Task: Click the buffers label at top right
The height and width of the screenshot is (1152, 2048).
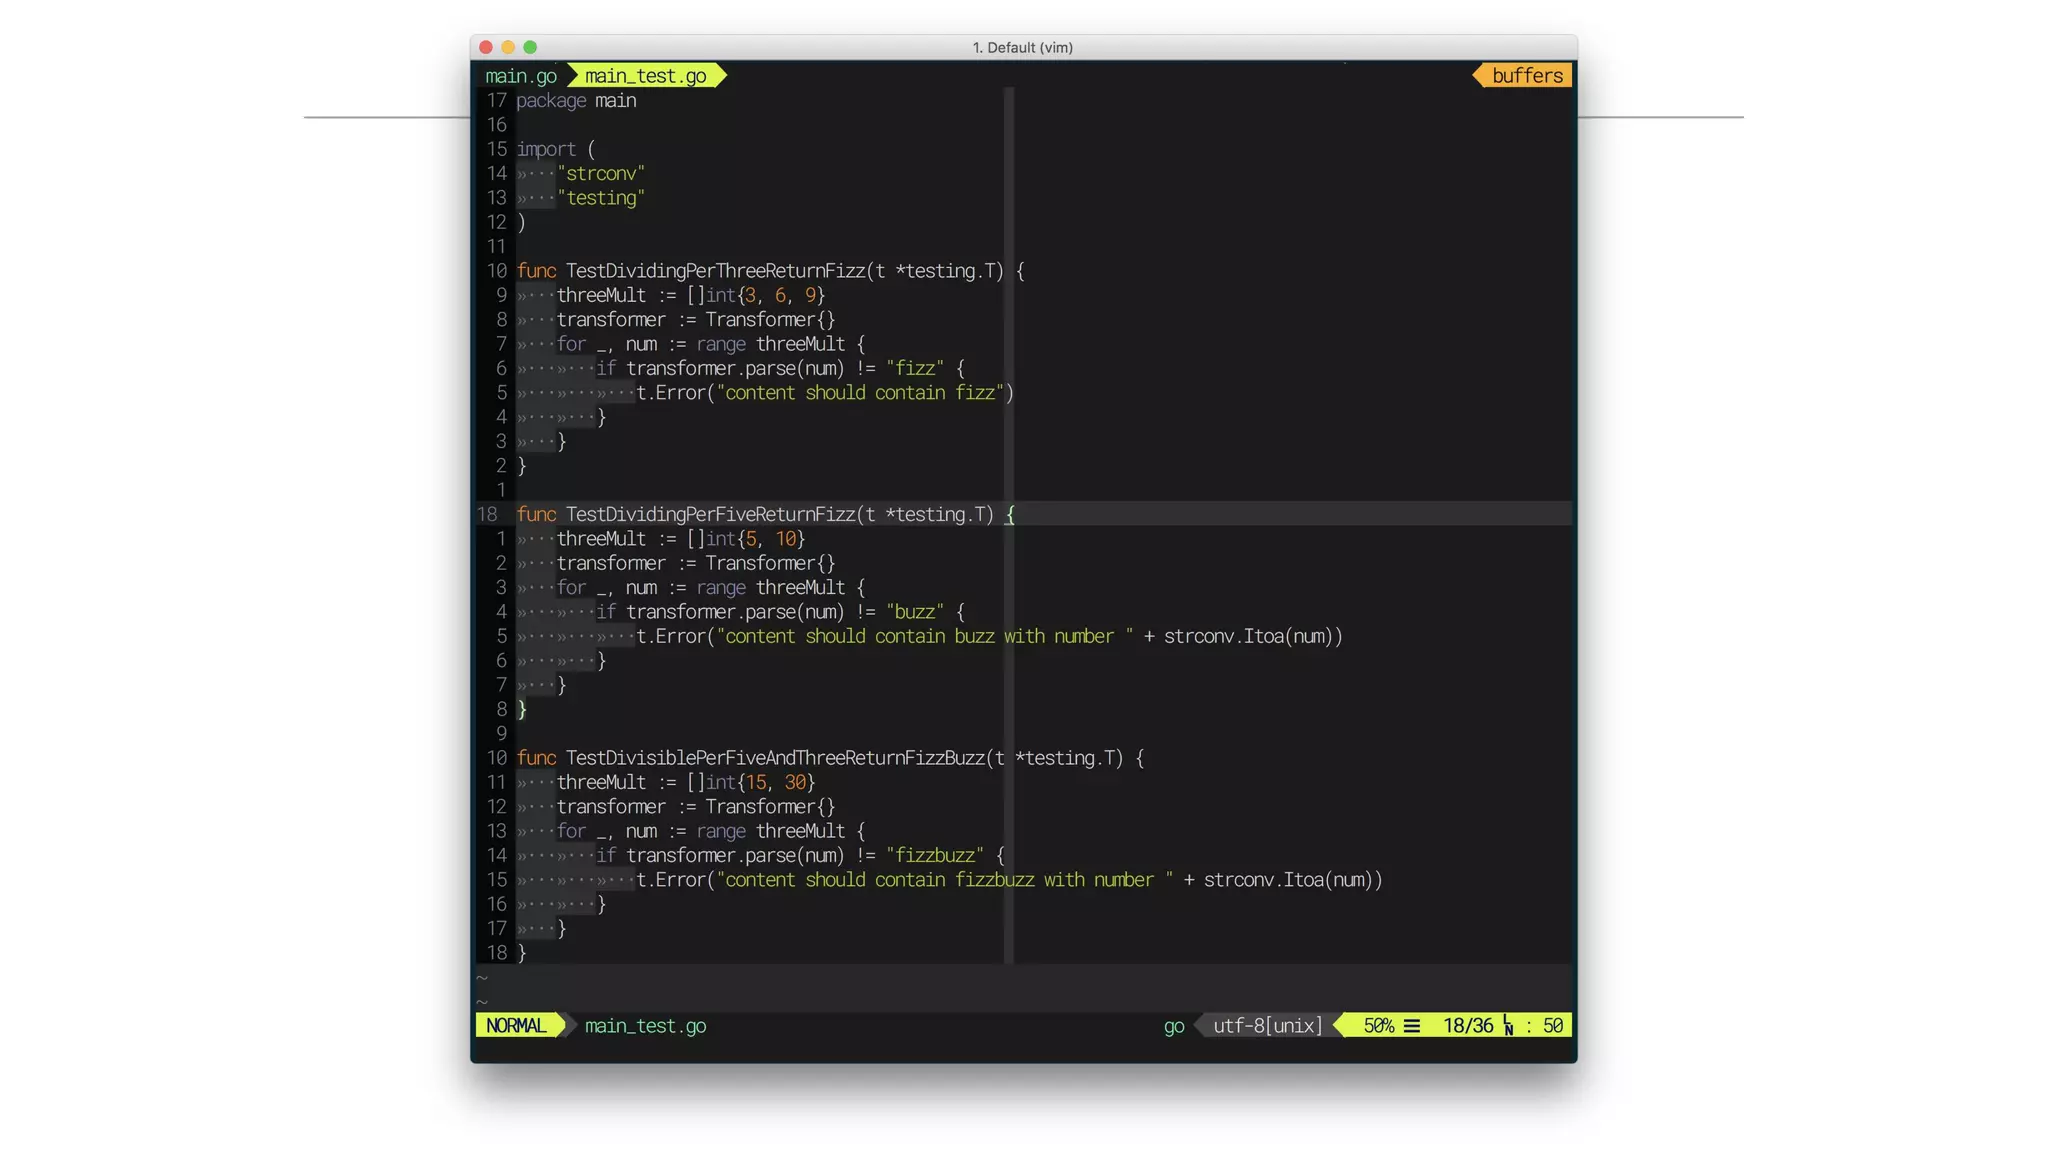Action: [1527, 76]
